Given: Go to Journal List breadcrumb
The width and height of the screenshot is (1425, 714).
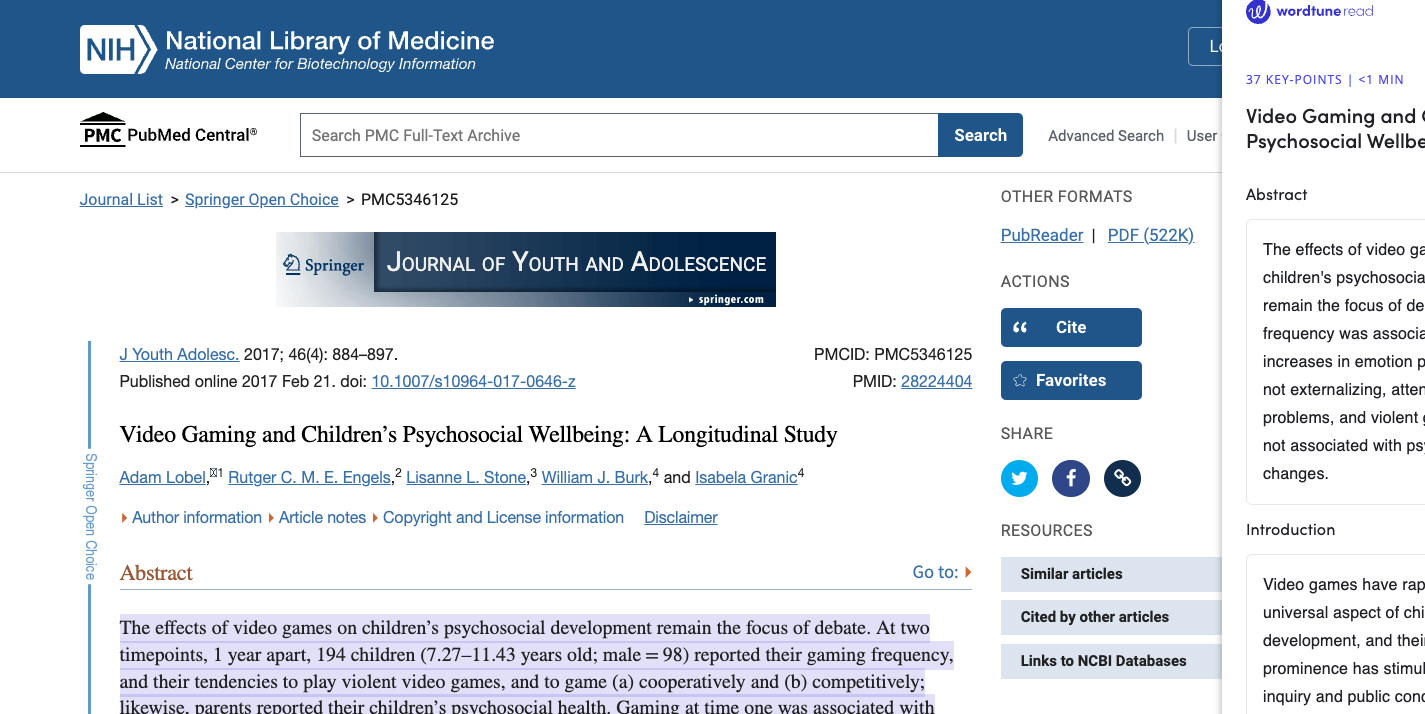Looking at the screenshot, I should pos(121,199).
